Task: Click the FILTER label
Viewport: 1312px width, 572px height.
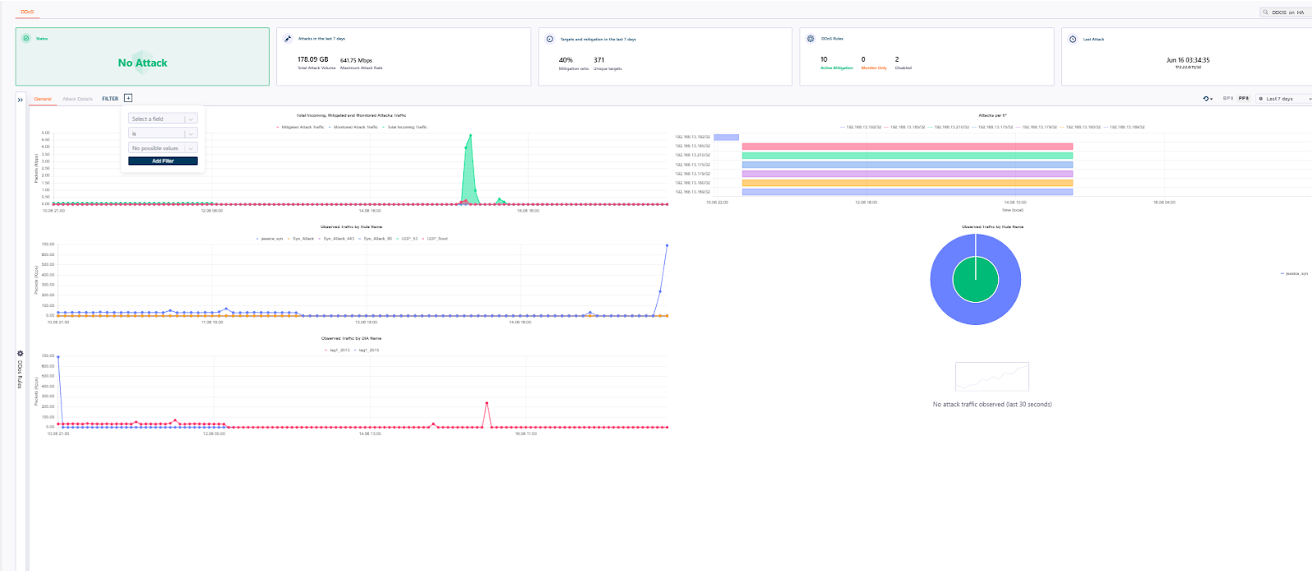Action: click(110, 98)
